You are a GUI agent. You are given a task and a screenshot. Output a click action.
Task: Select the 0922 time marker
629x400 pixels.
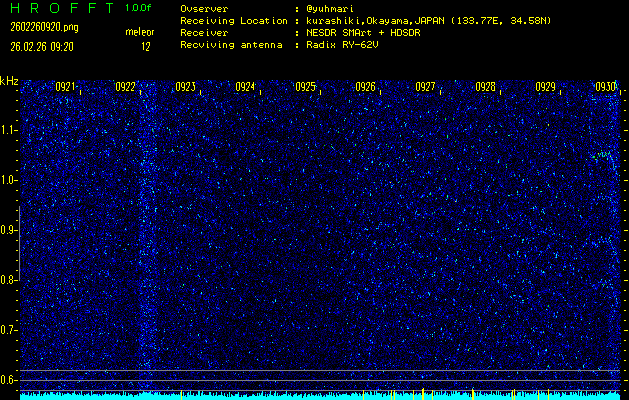pos(126,87)
